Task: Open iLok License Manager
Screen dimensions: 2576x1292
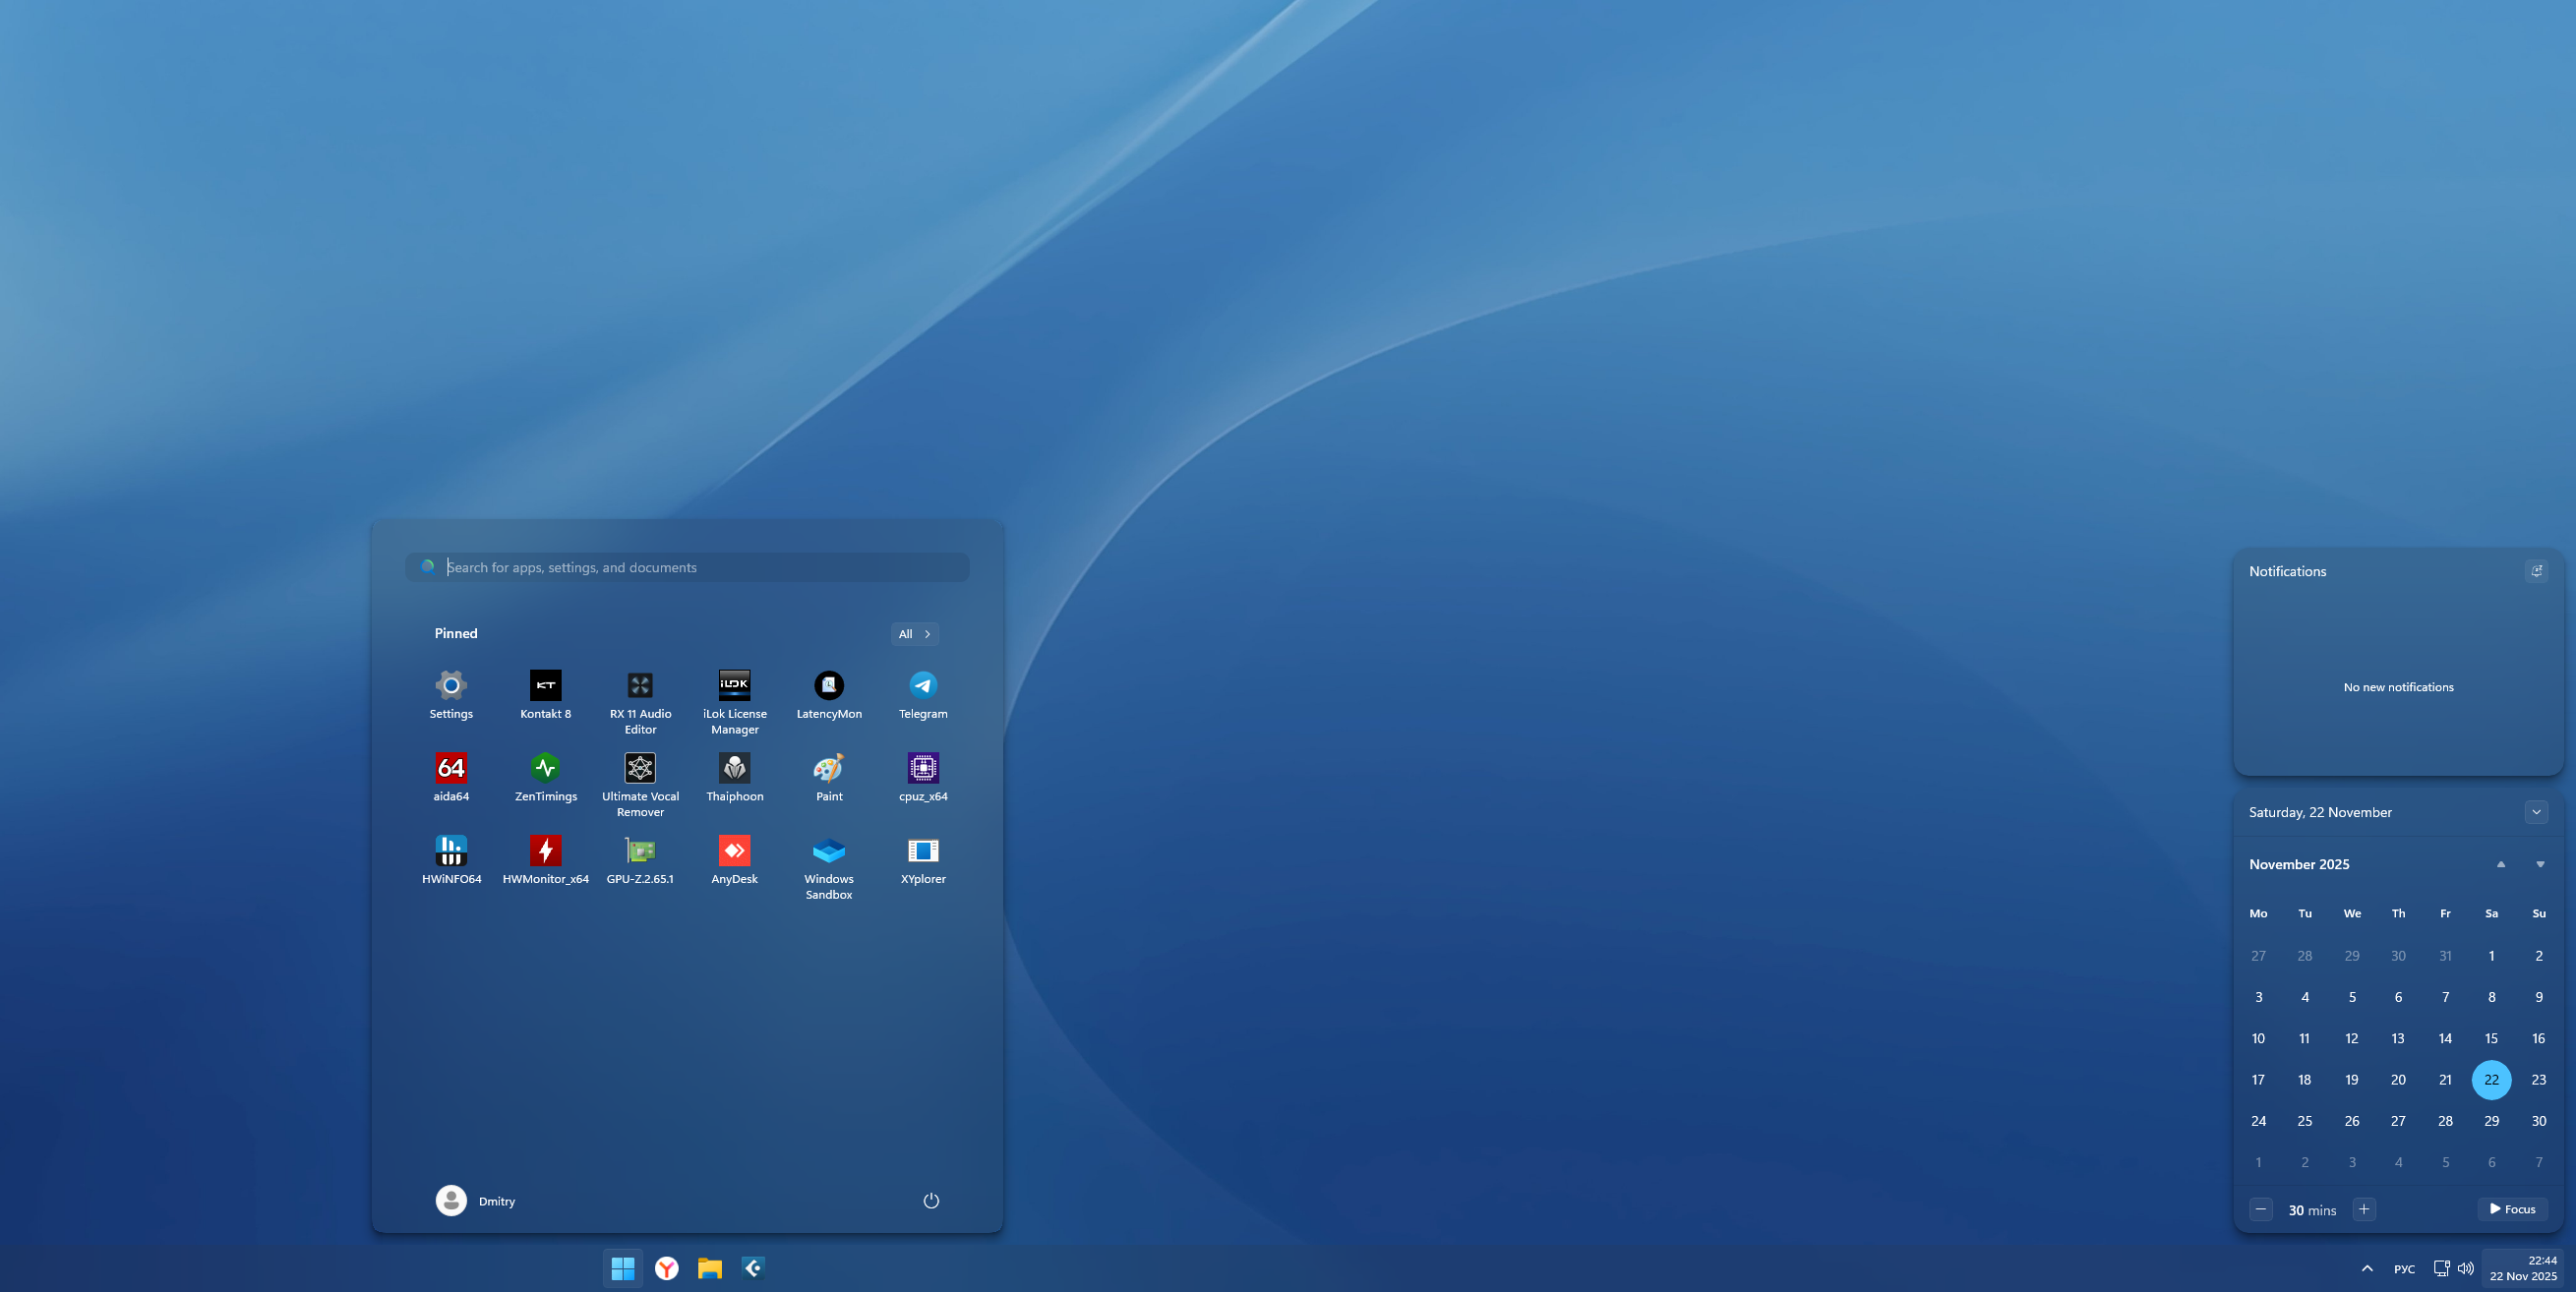Action: (x=734, y=686)
